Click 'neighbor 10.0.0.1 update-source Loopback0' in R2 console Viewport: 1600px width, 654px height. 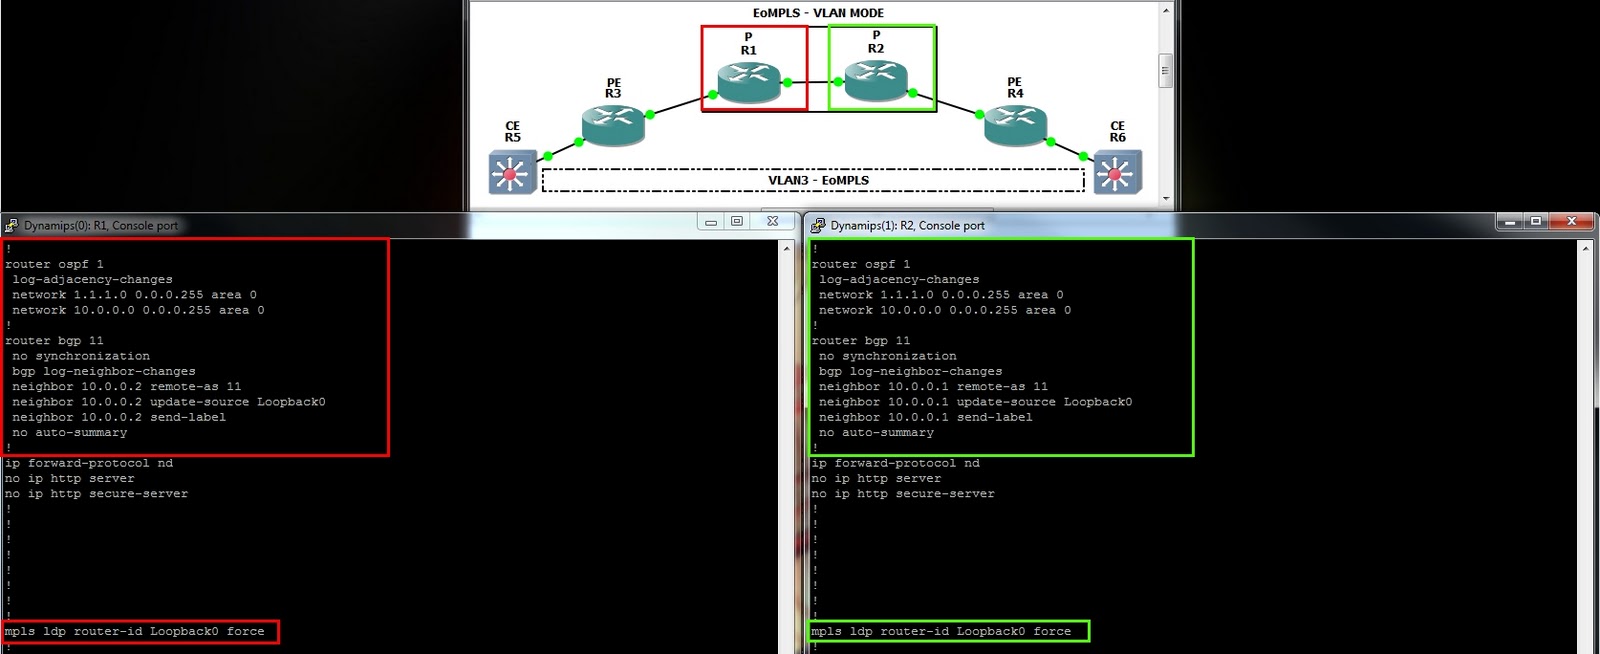(x=976, y=402)
